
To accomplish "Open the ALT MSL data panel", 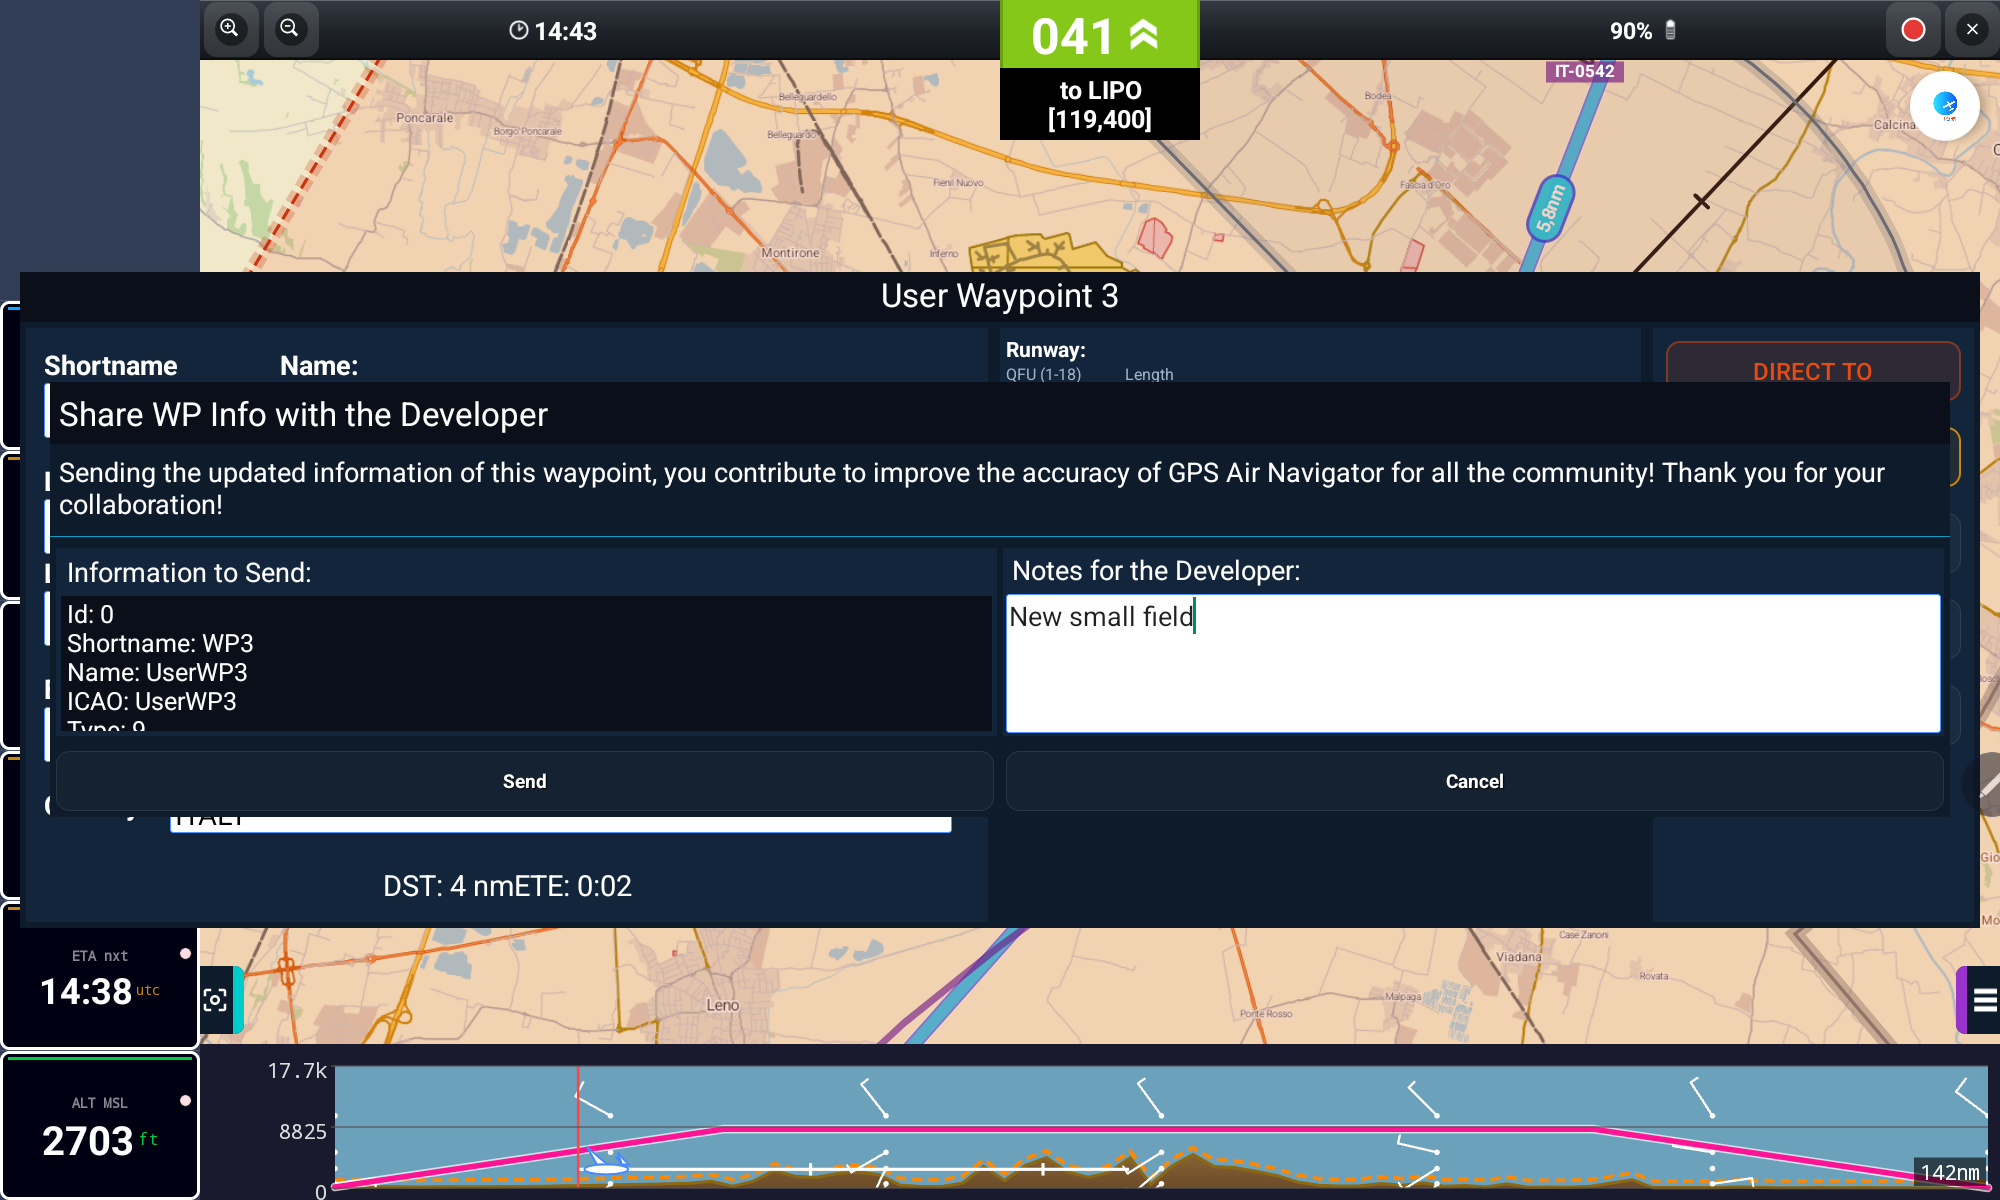I will pos(100,1125).
